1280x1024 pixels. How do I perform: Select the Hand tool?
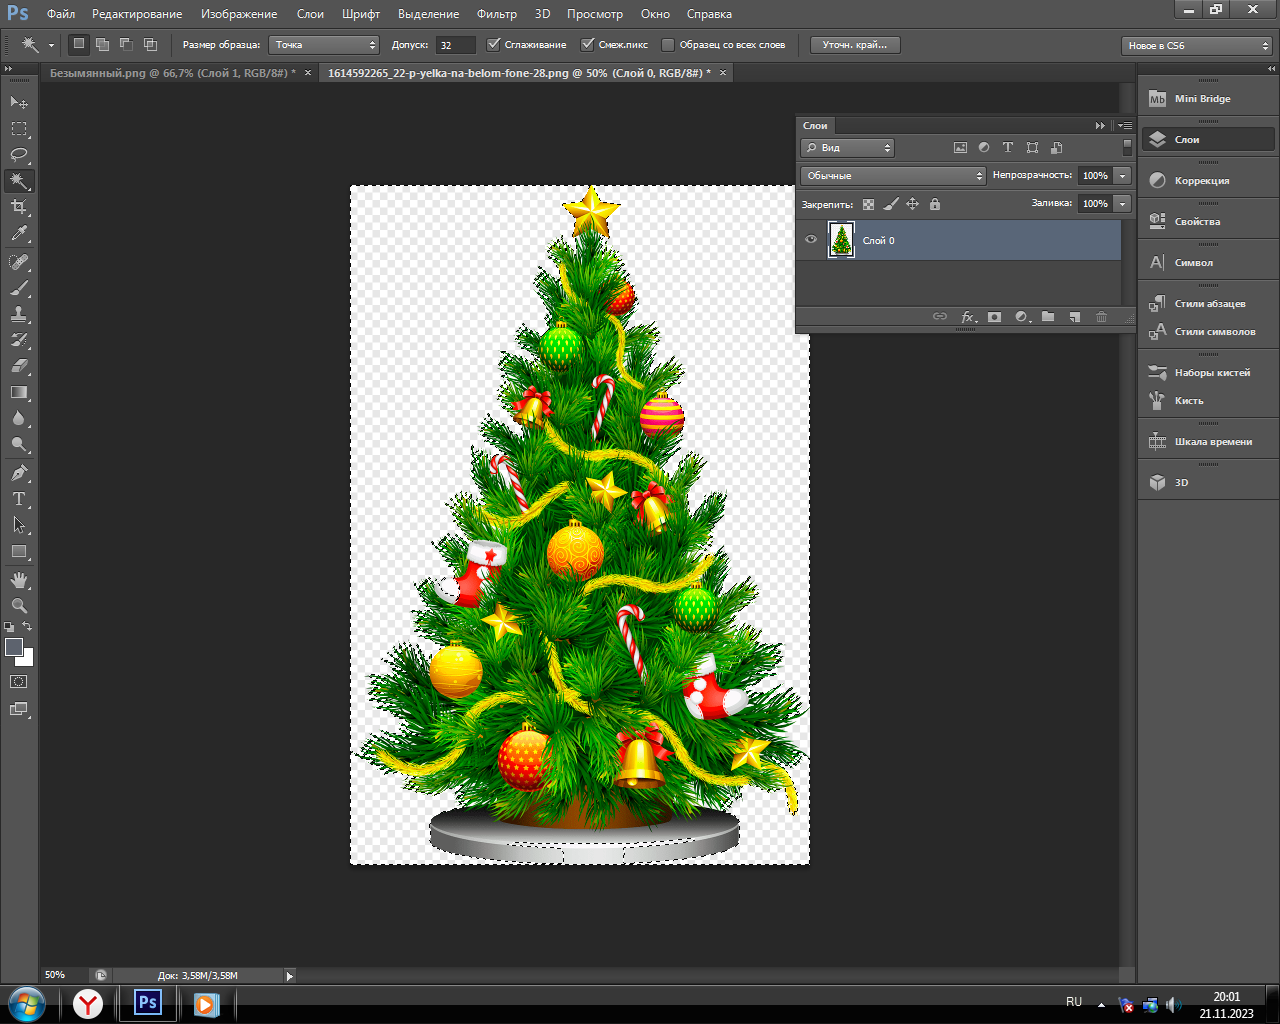[19, 580]
